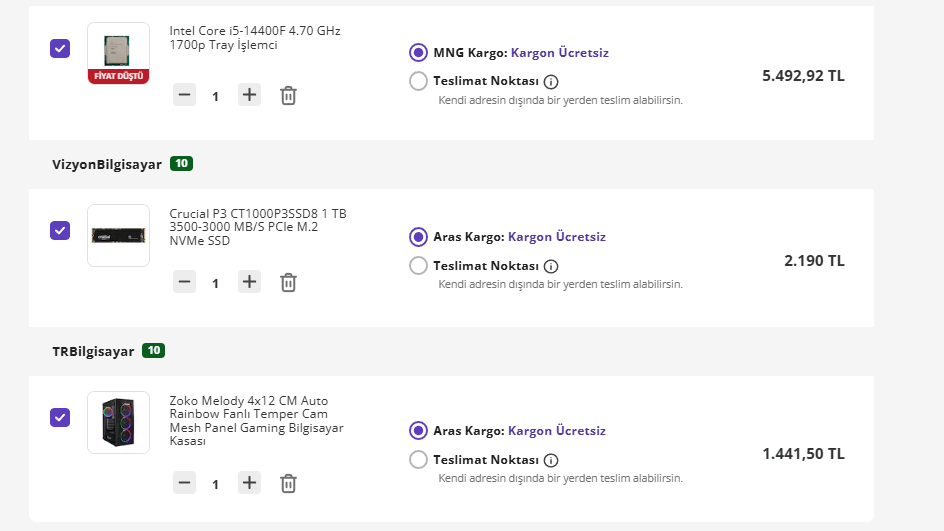Choose Teslimat Noktası for the Intel processor
Viewport: 944px width, 531px height.
point(418,81)
